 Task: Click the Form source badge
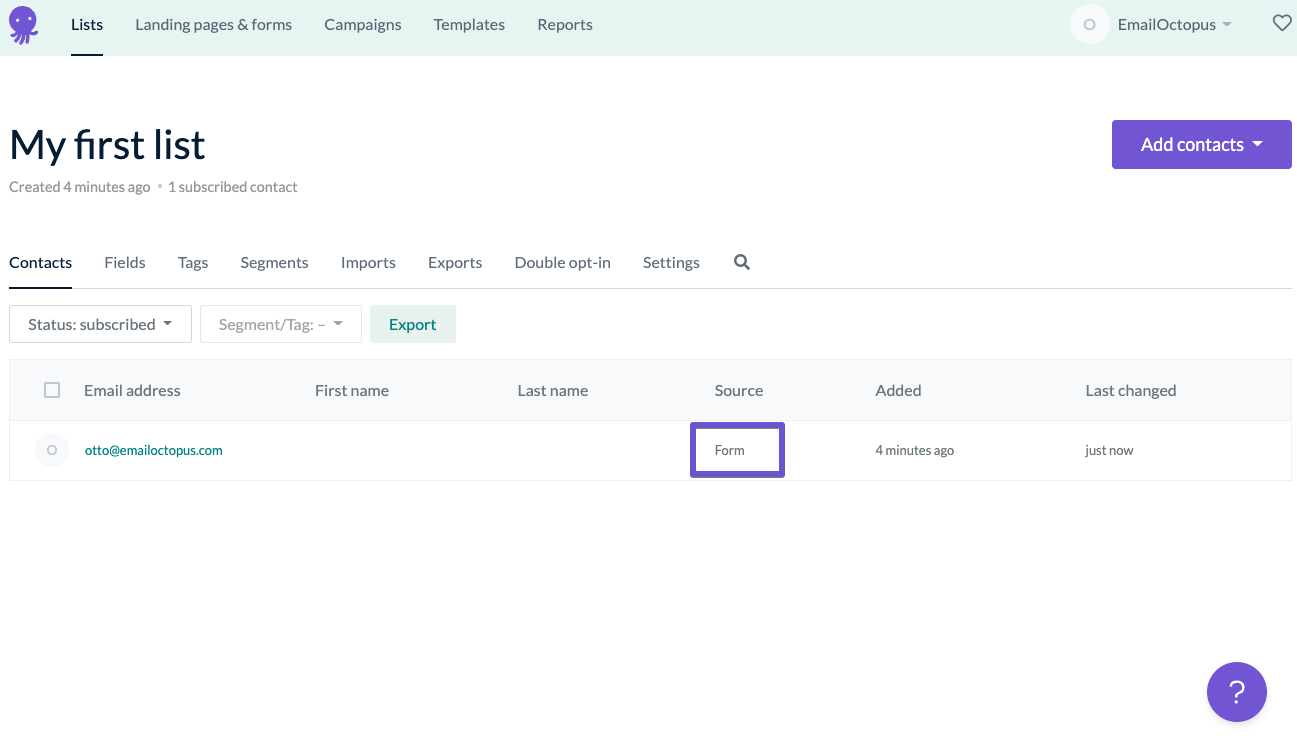click(x=737, y=450)
